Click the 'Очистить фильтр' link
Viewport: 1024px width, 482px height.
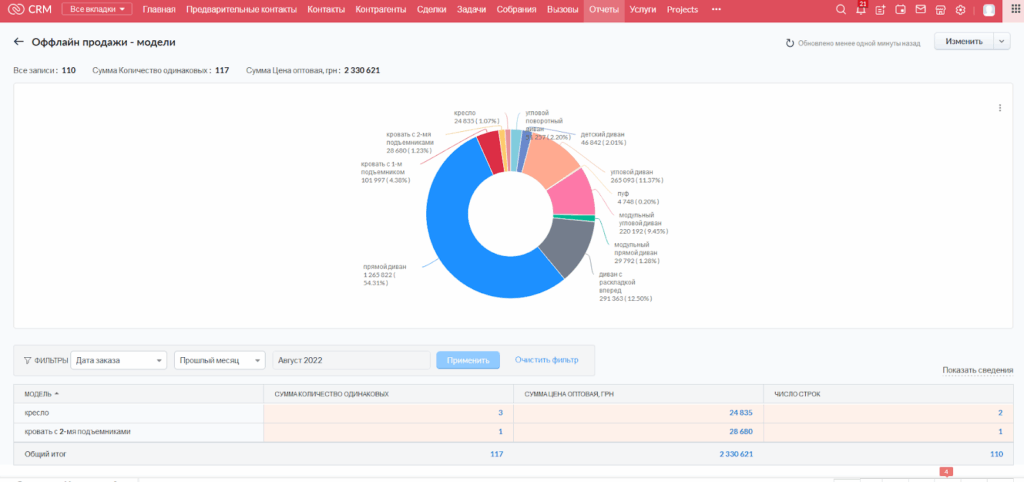(x=546, y=360)
